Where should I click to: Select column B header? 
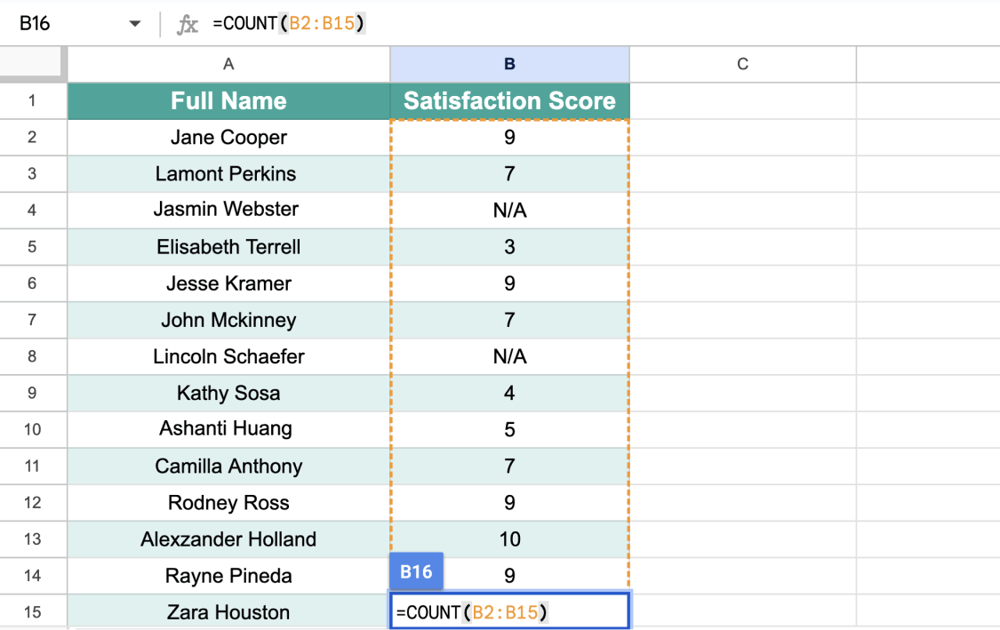tap(509, 64)
